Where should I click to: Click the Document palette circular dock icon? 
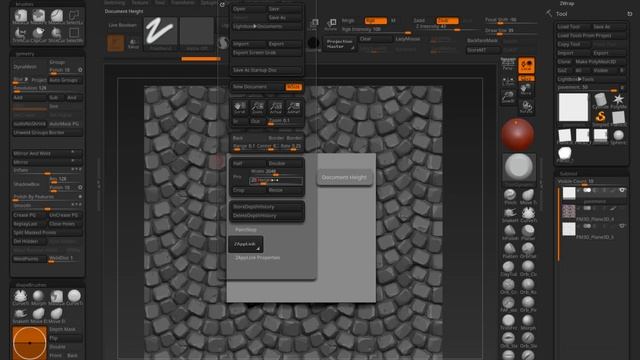222,5
